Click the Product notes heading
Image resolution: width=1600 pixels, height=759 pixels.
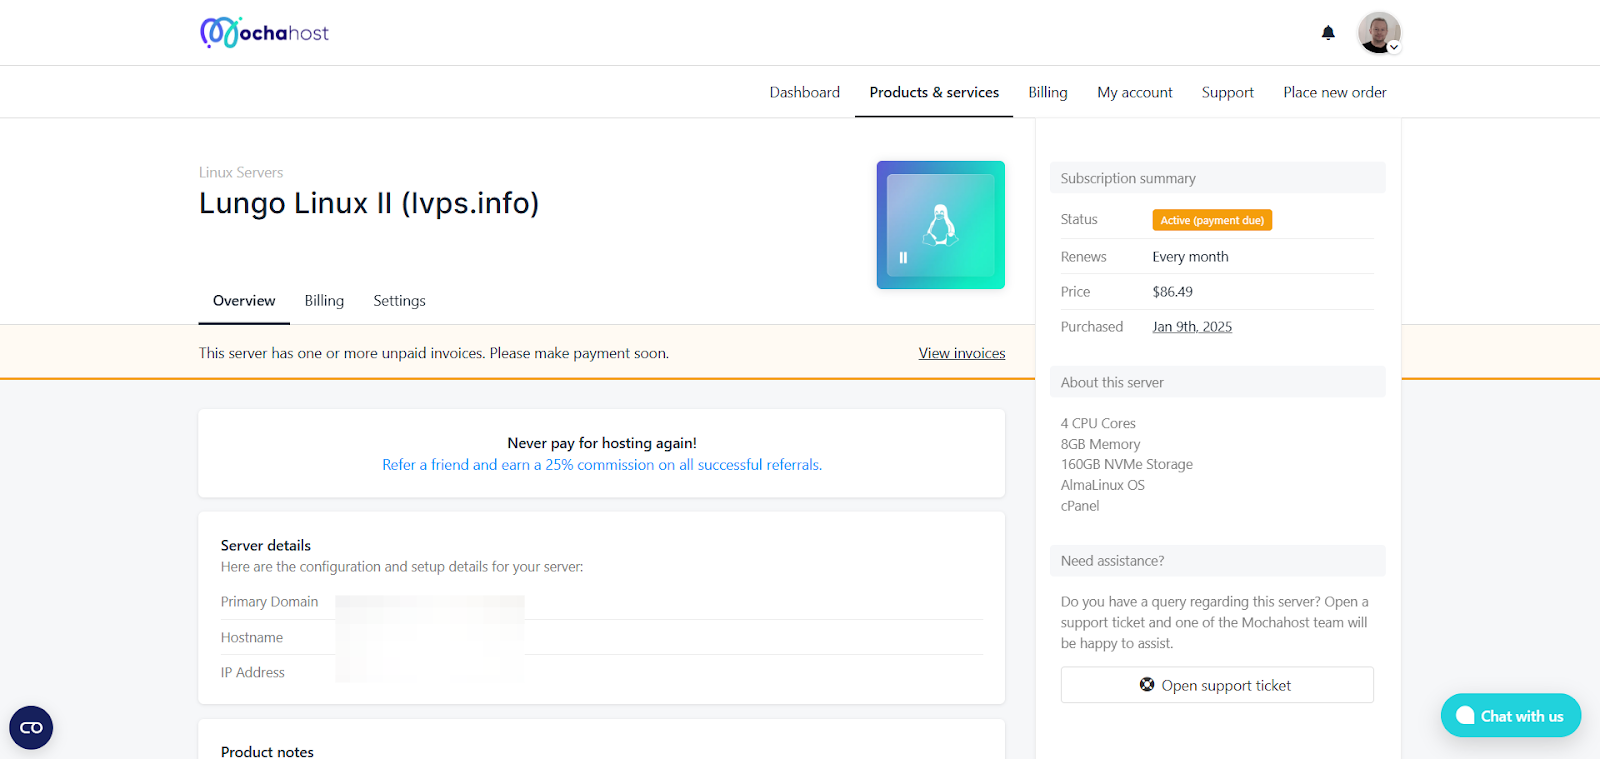[x=267, y=752]
